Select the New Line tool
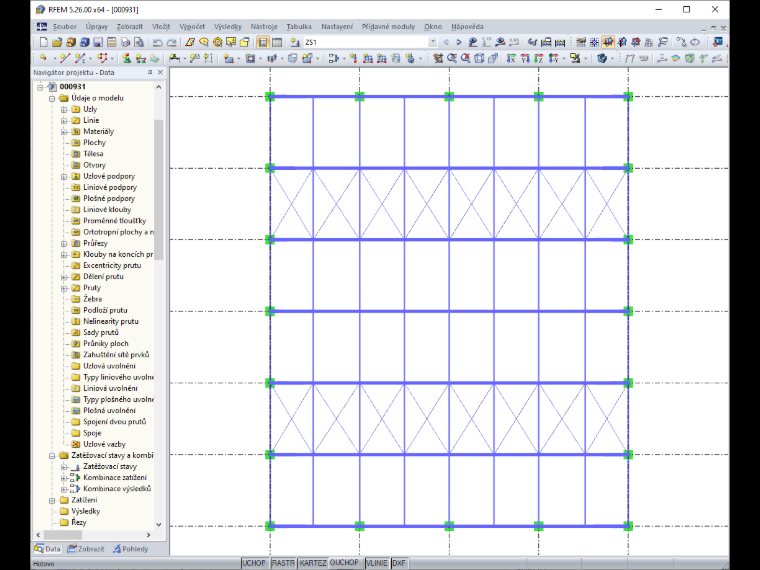This screenshot has height=570, width=760. (65, 58)
